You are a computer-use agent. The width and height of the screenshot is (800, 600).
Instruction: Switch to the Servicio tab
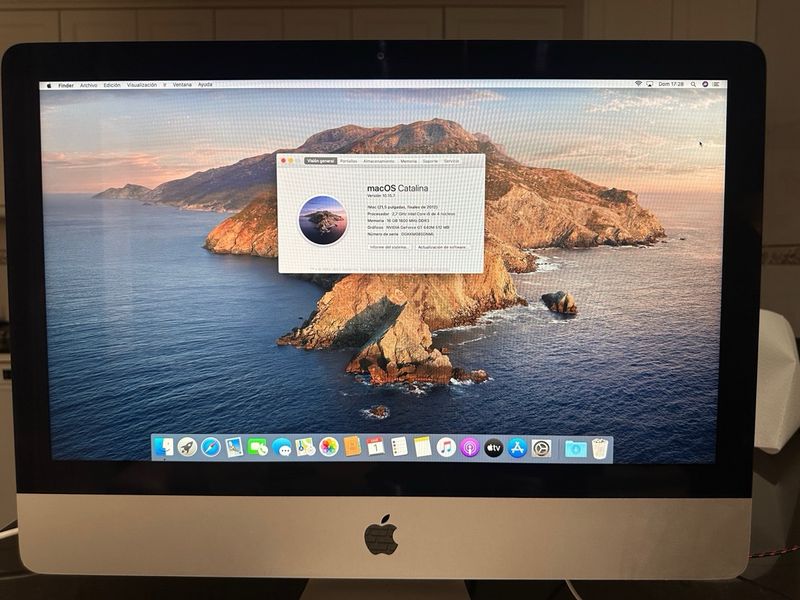pos(452,161)
